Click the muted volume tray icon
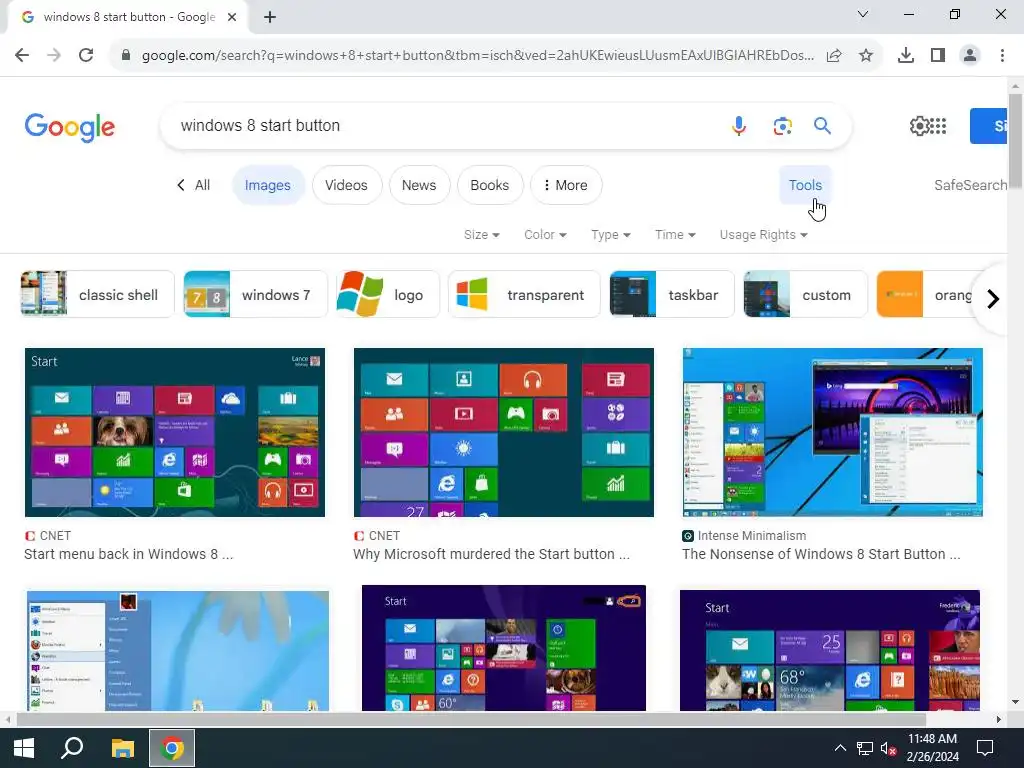 888,748
